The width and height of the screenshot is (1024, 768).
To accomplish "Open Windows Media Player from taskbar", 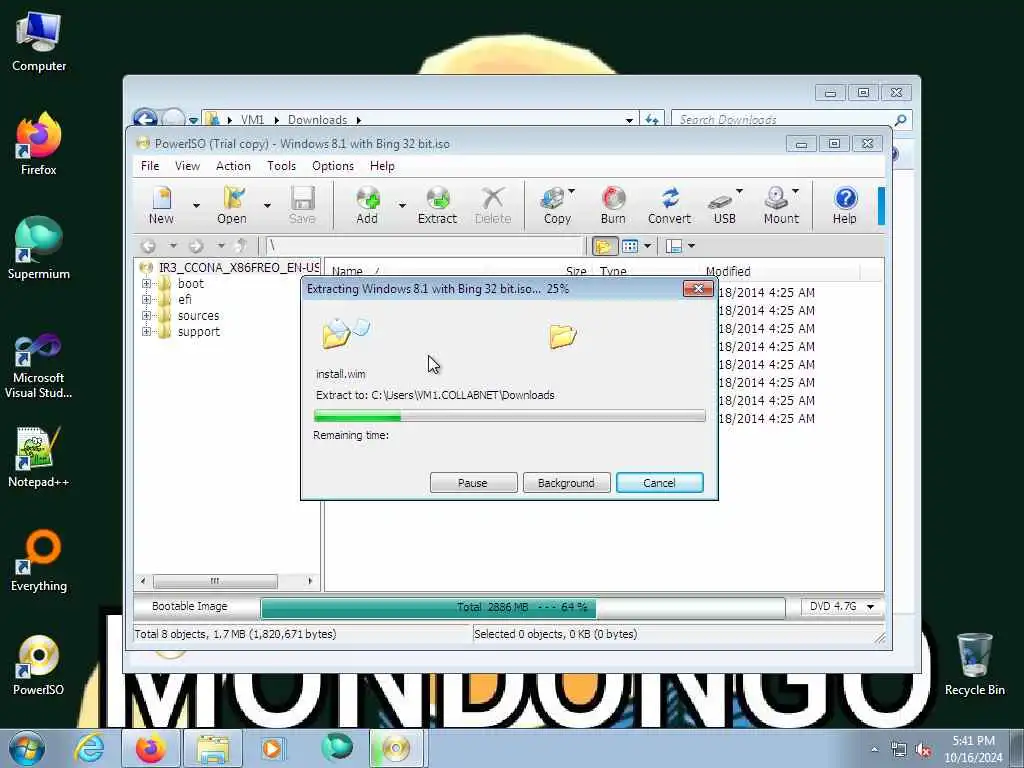I will pos(272,748).
